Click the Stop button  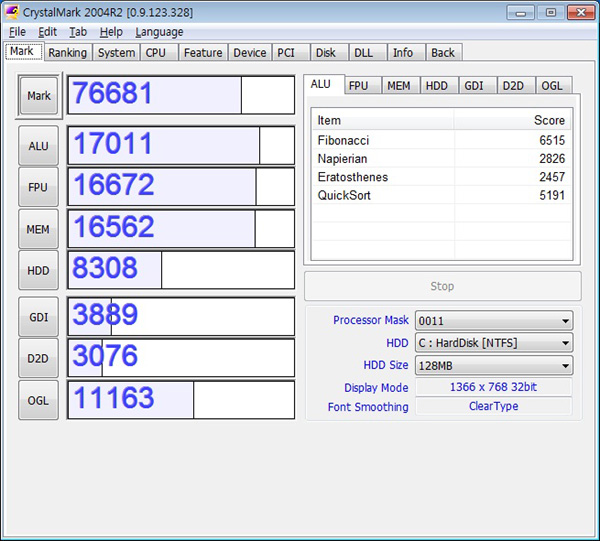tap(442, 286)
